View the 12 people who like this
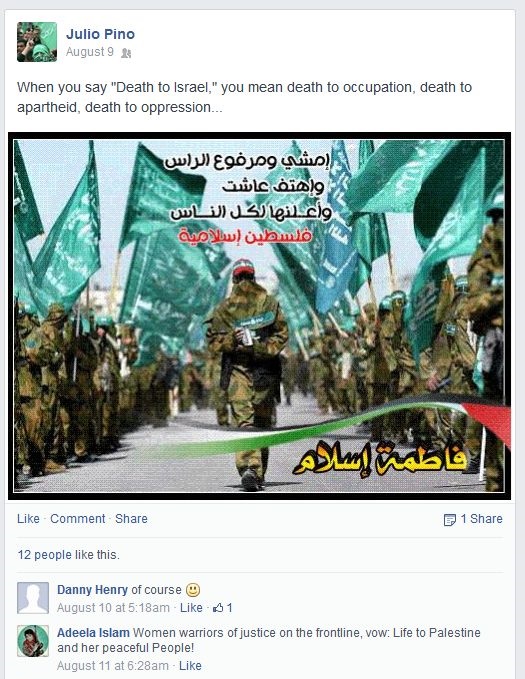Viewport: 525px width, 679px height. click(x=45, y=555)
